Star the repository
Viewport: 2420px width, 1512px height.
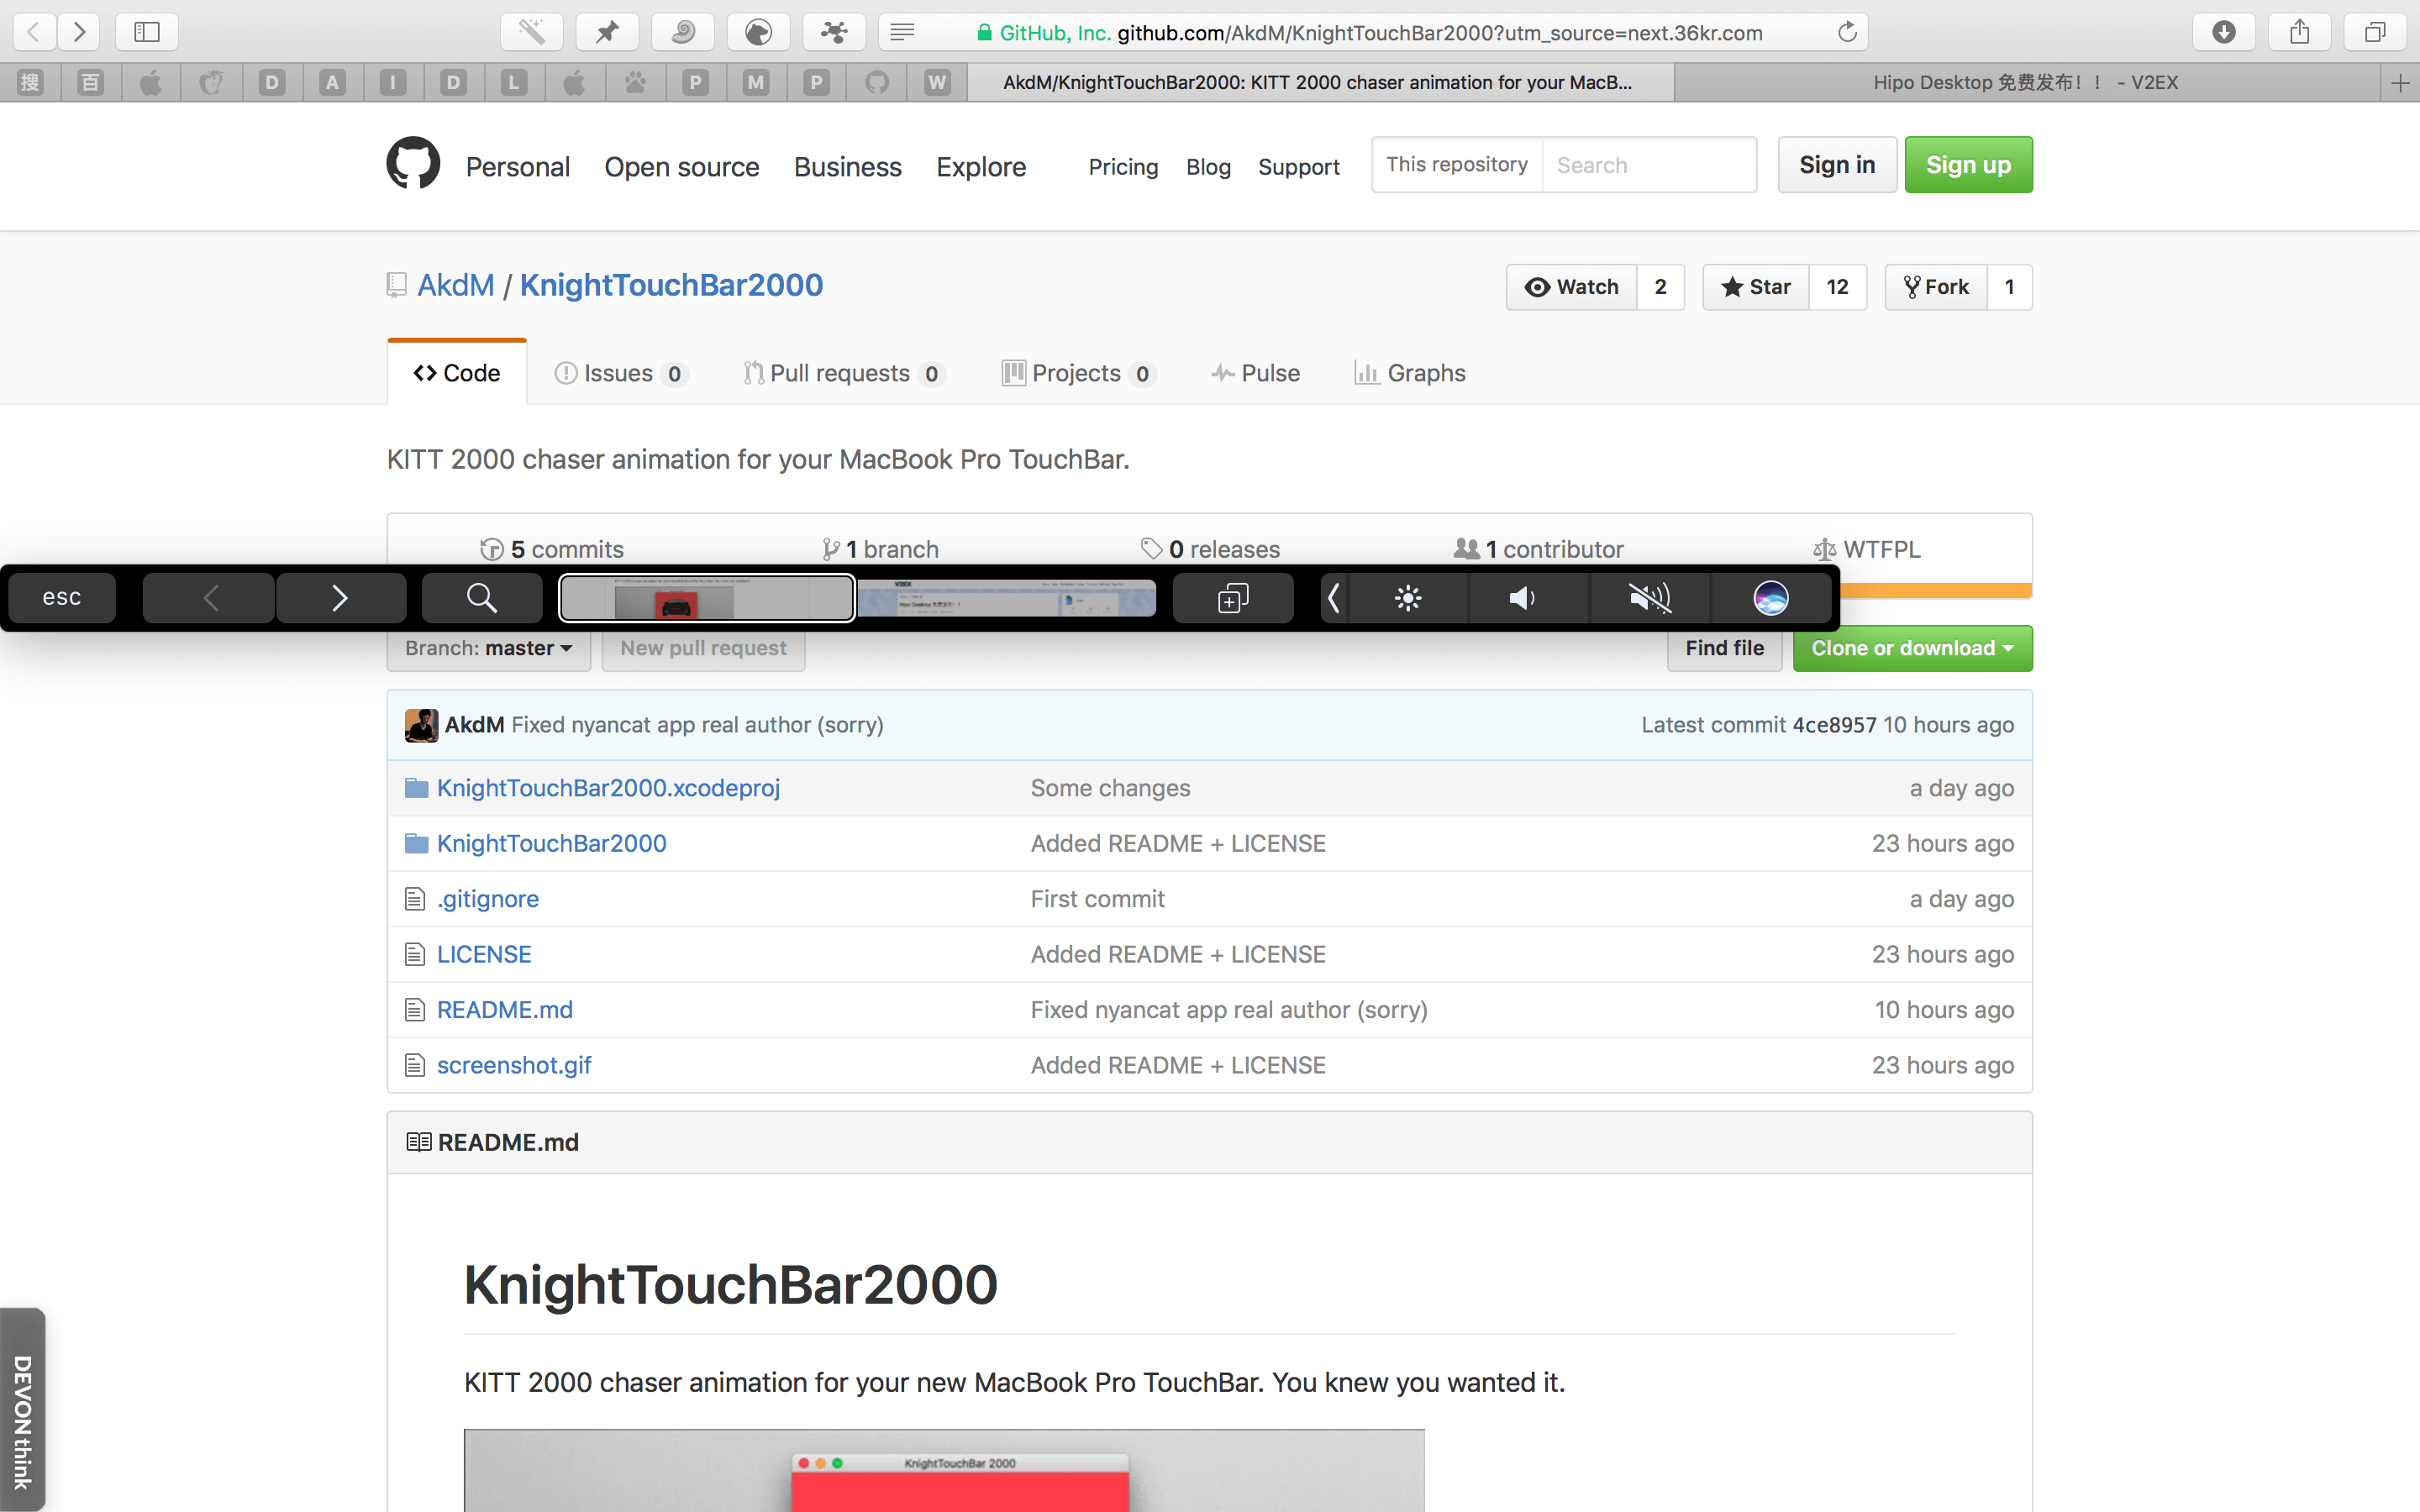coord(1756,287)
